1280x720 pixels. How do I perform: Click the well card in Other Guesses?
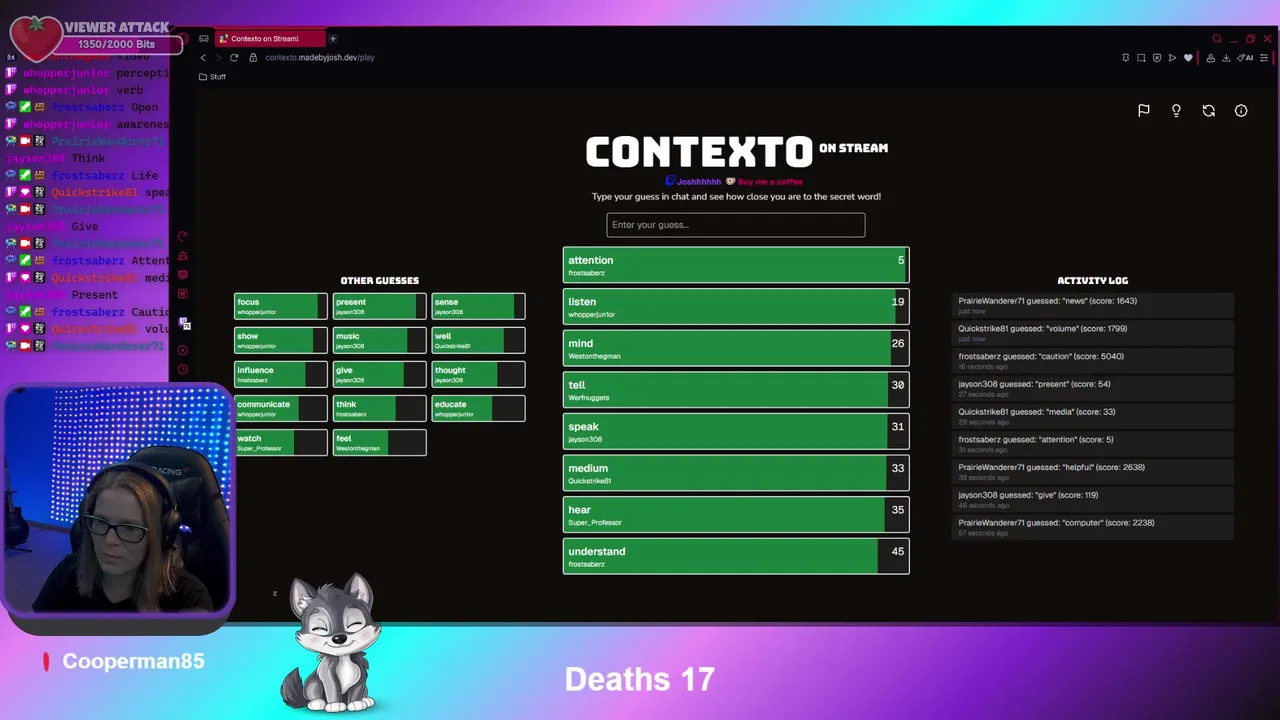pyautogui.click(x=478, y=340)
